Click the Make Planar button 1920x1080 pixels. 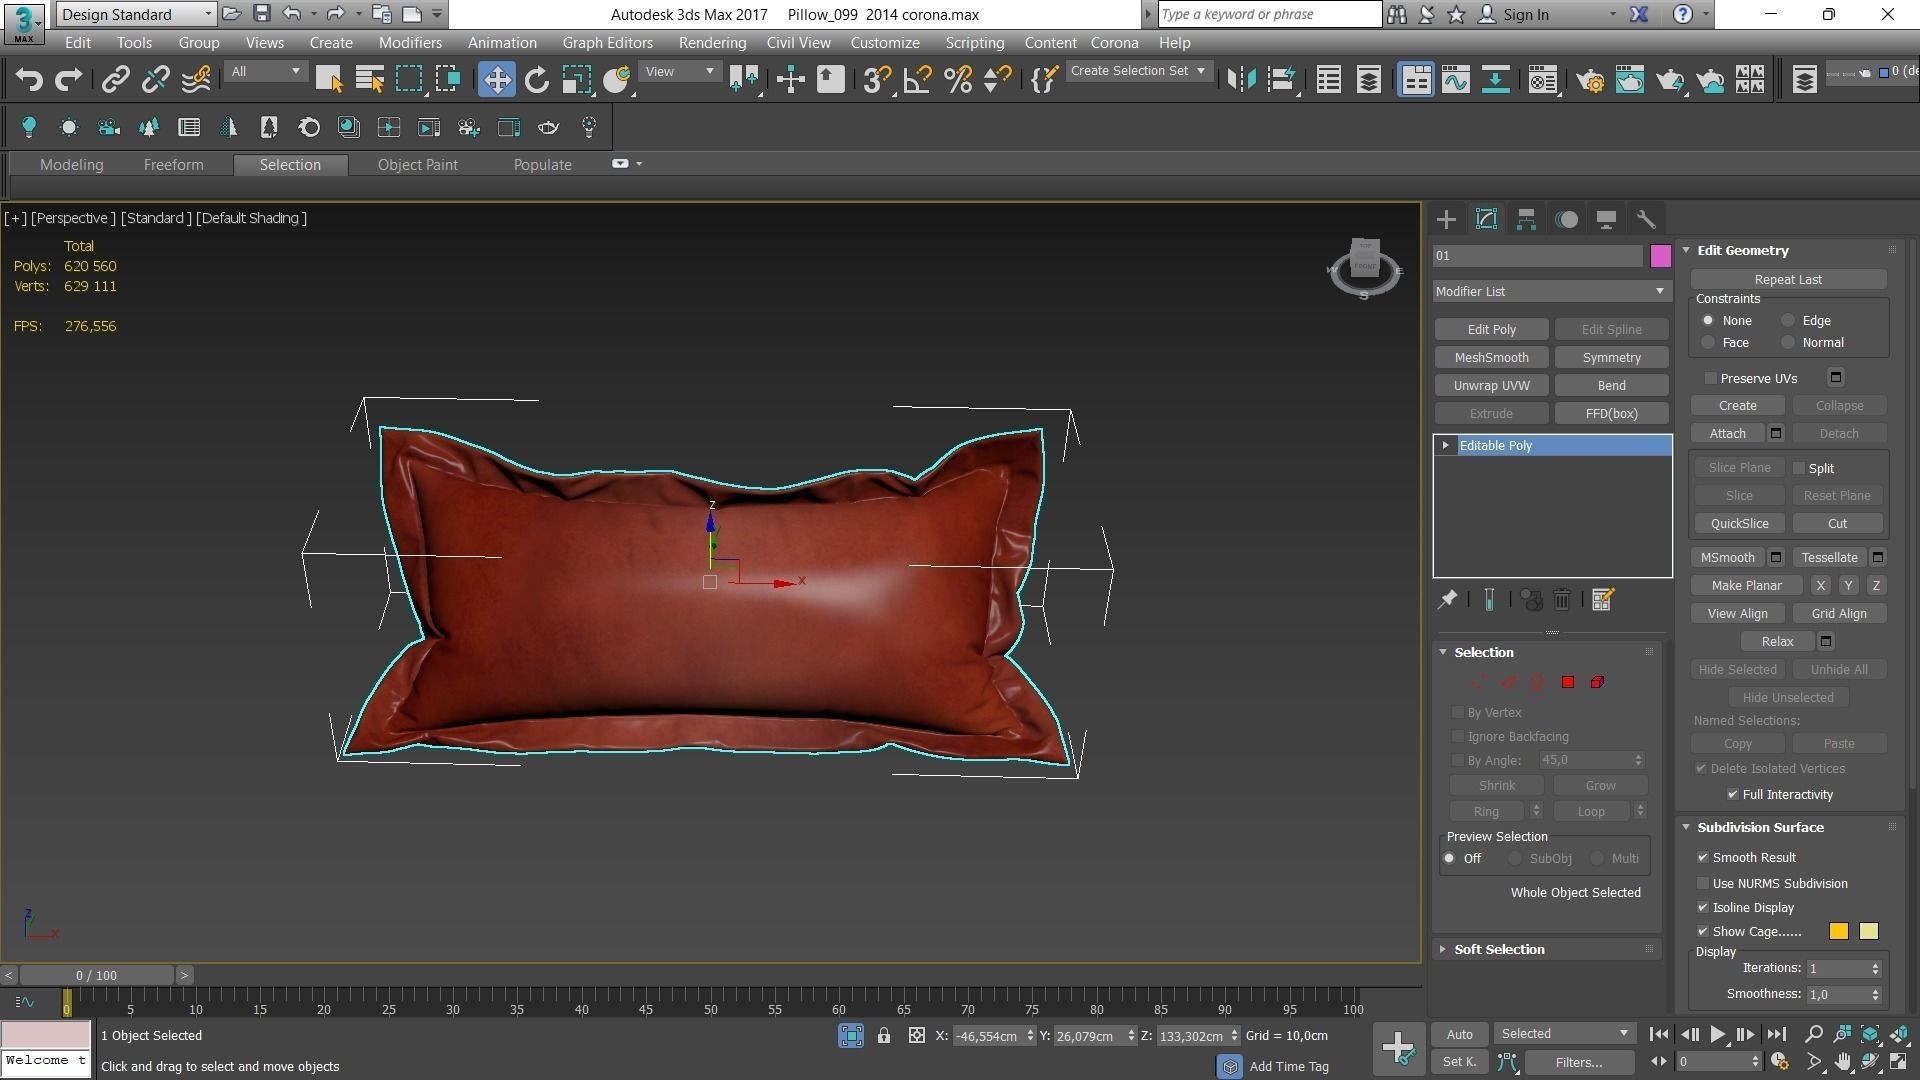(1746, 586)
